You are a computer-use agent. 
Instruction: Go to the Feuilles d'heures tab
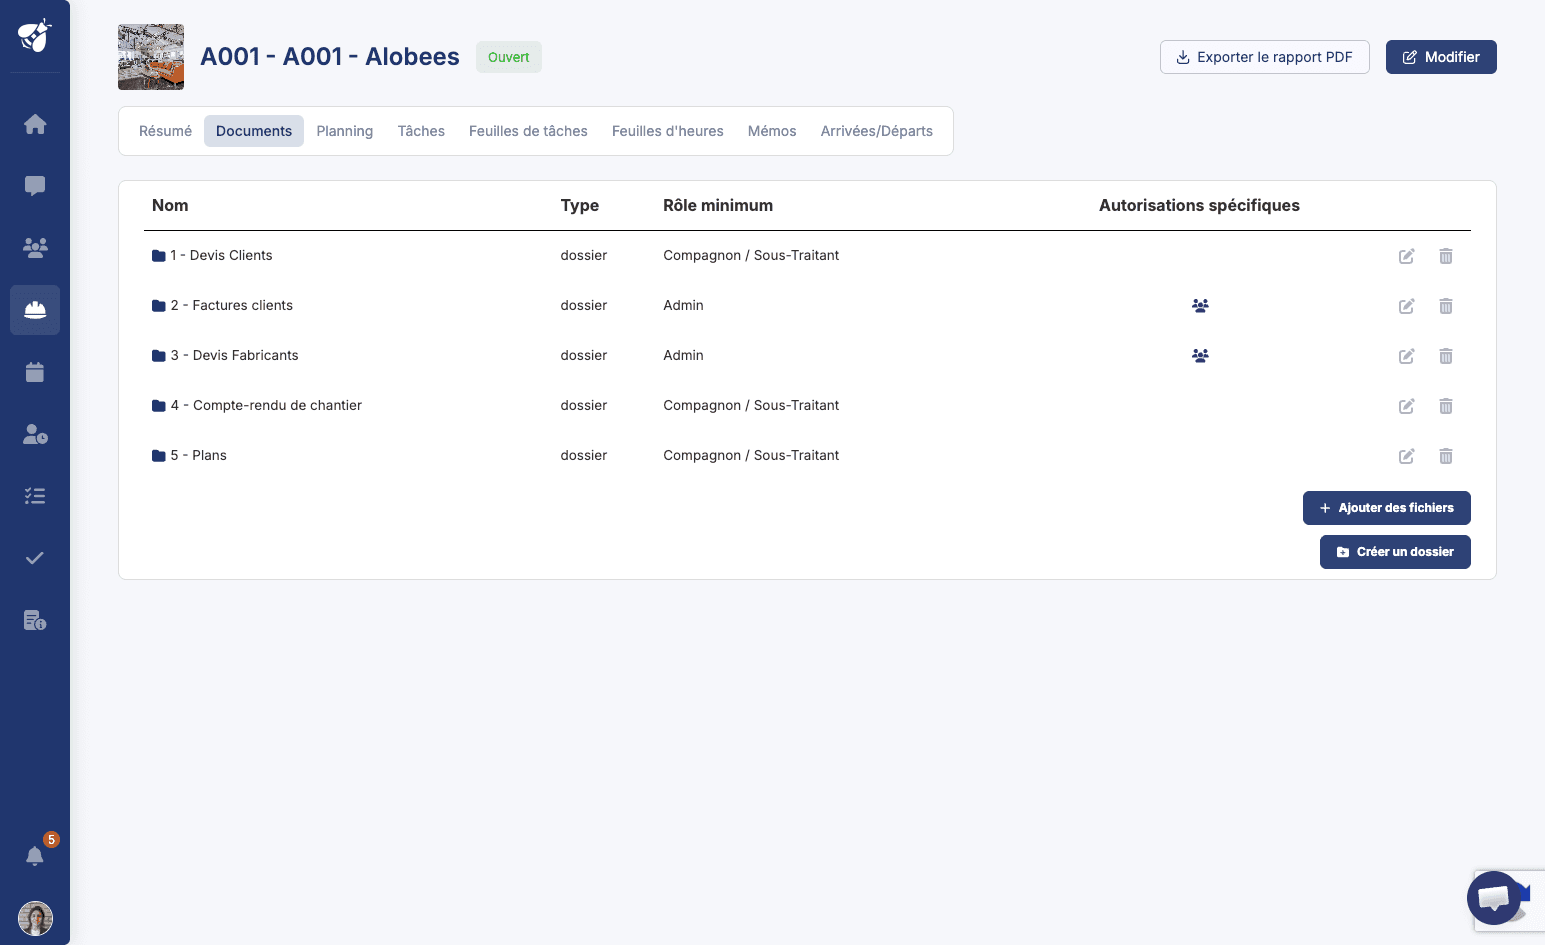[x=668, y=131]
